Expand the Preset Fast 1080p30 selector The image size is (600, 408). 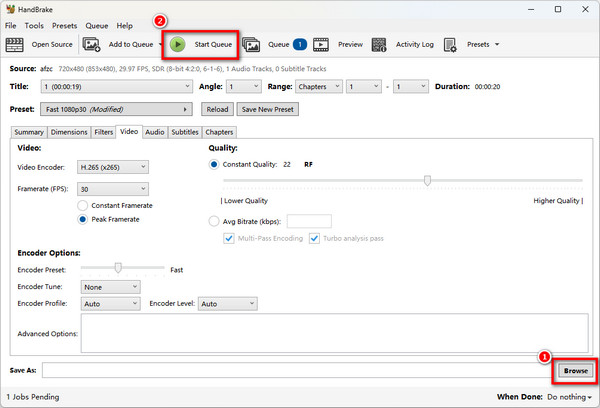(116, 109)
